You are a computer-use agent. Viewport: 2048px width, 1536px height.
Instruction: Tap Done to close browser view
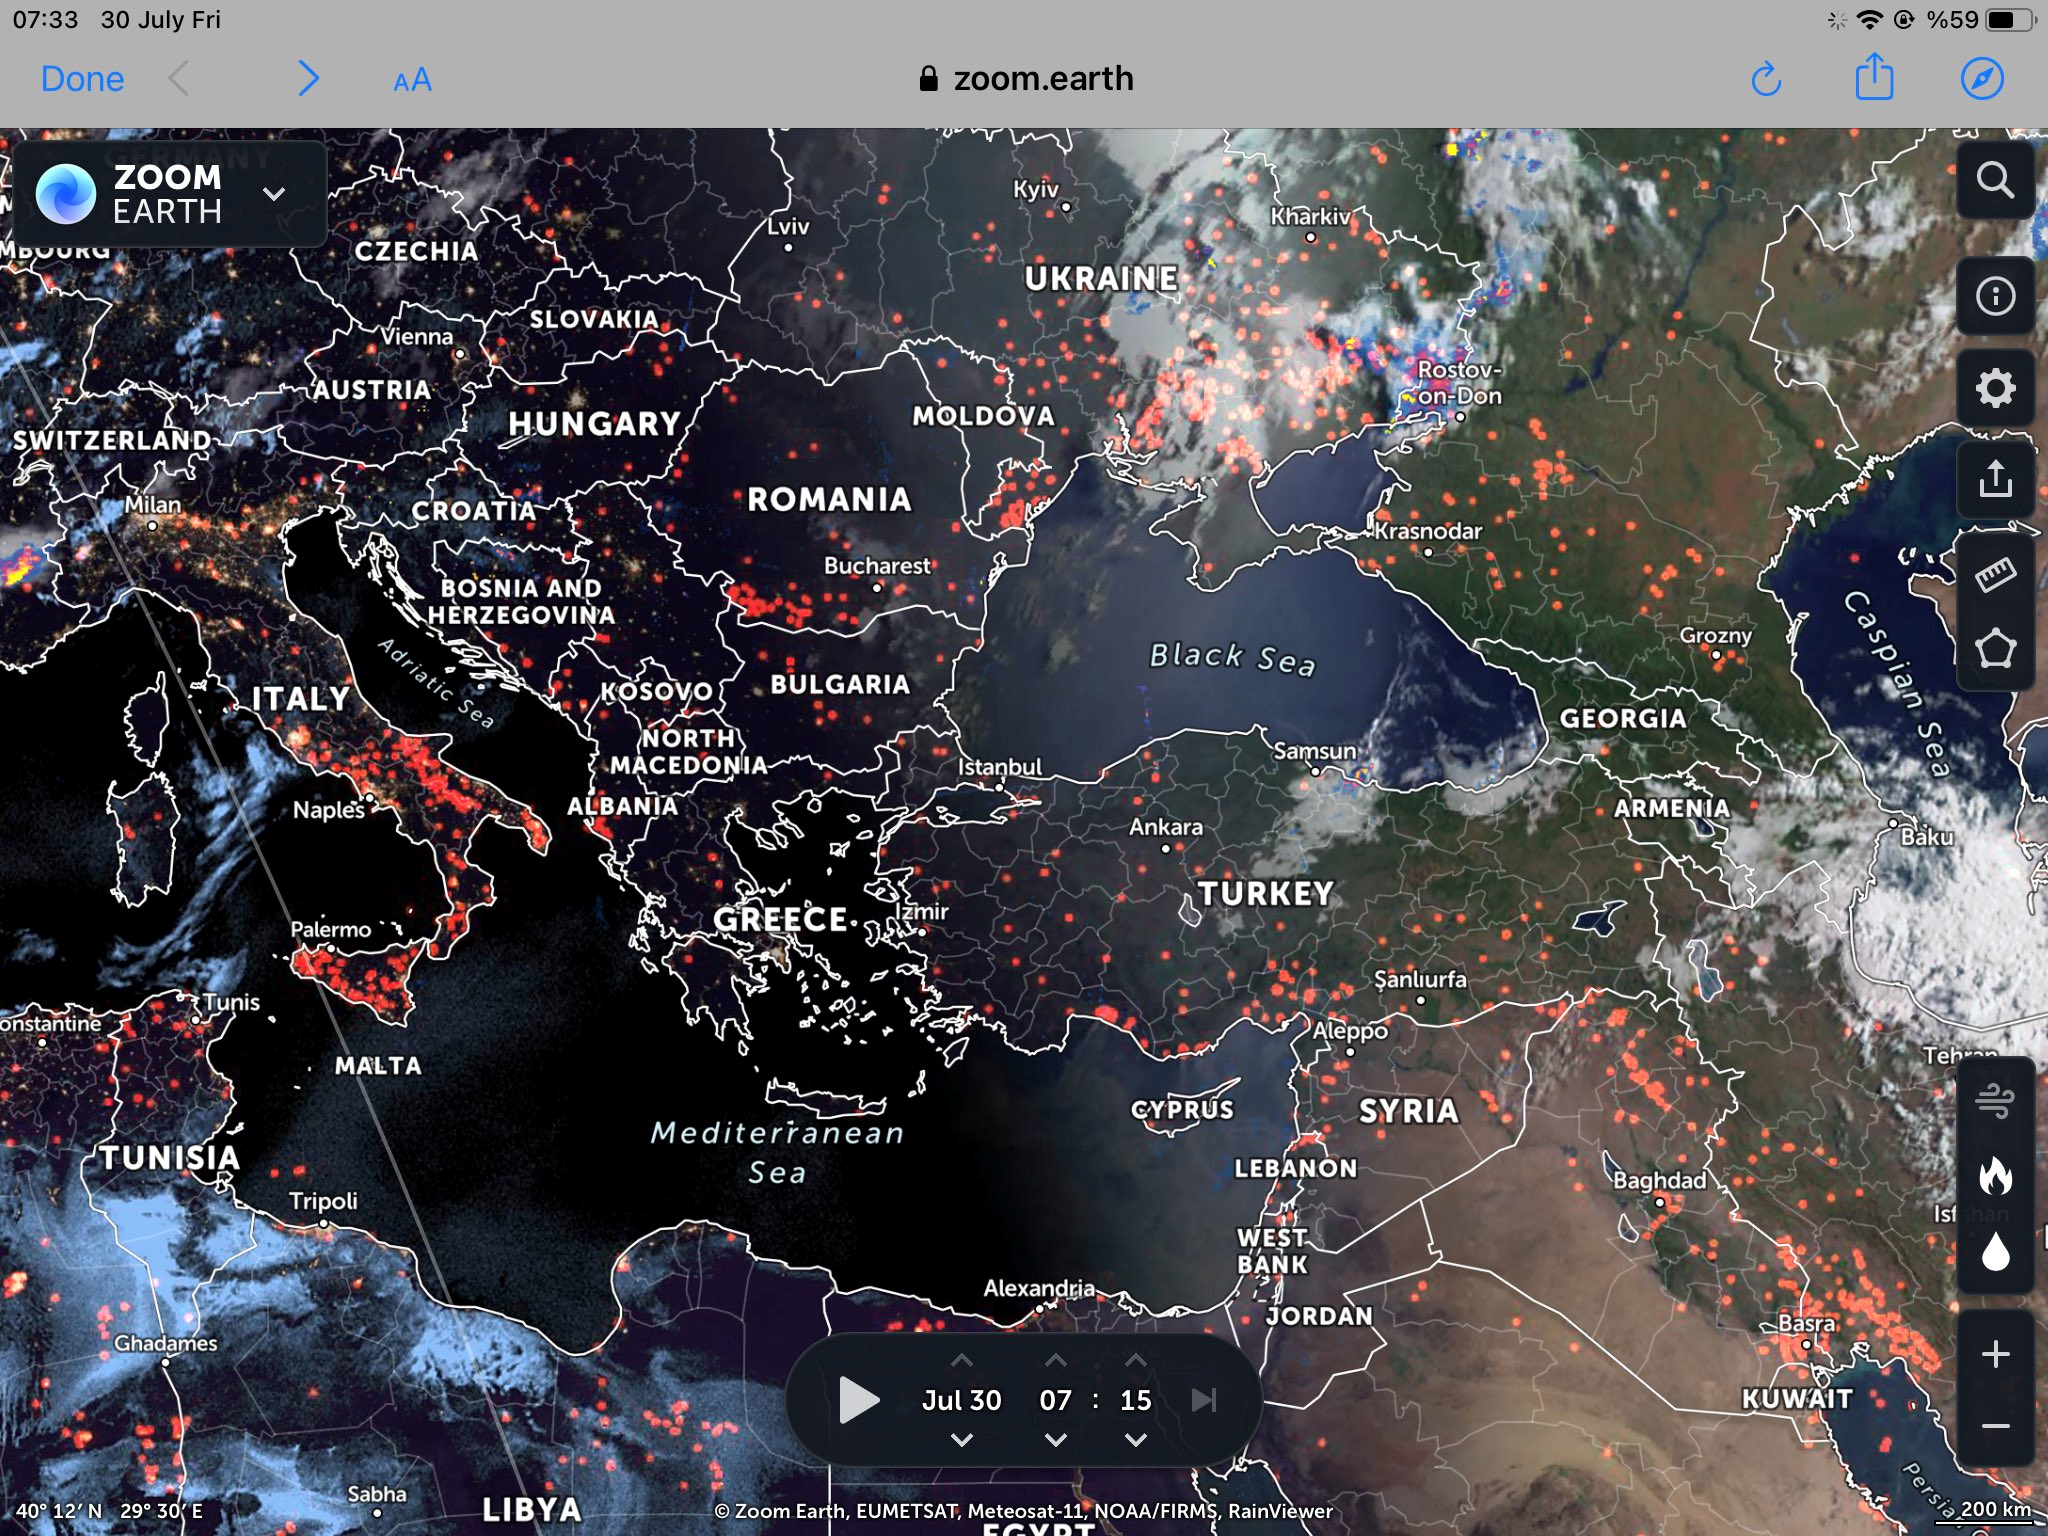pos(82,79)
